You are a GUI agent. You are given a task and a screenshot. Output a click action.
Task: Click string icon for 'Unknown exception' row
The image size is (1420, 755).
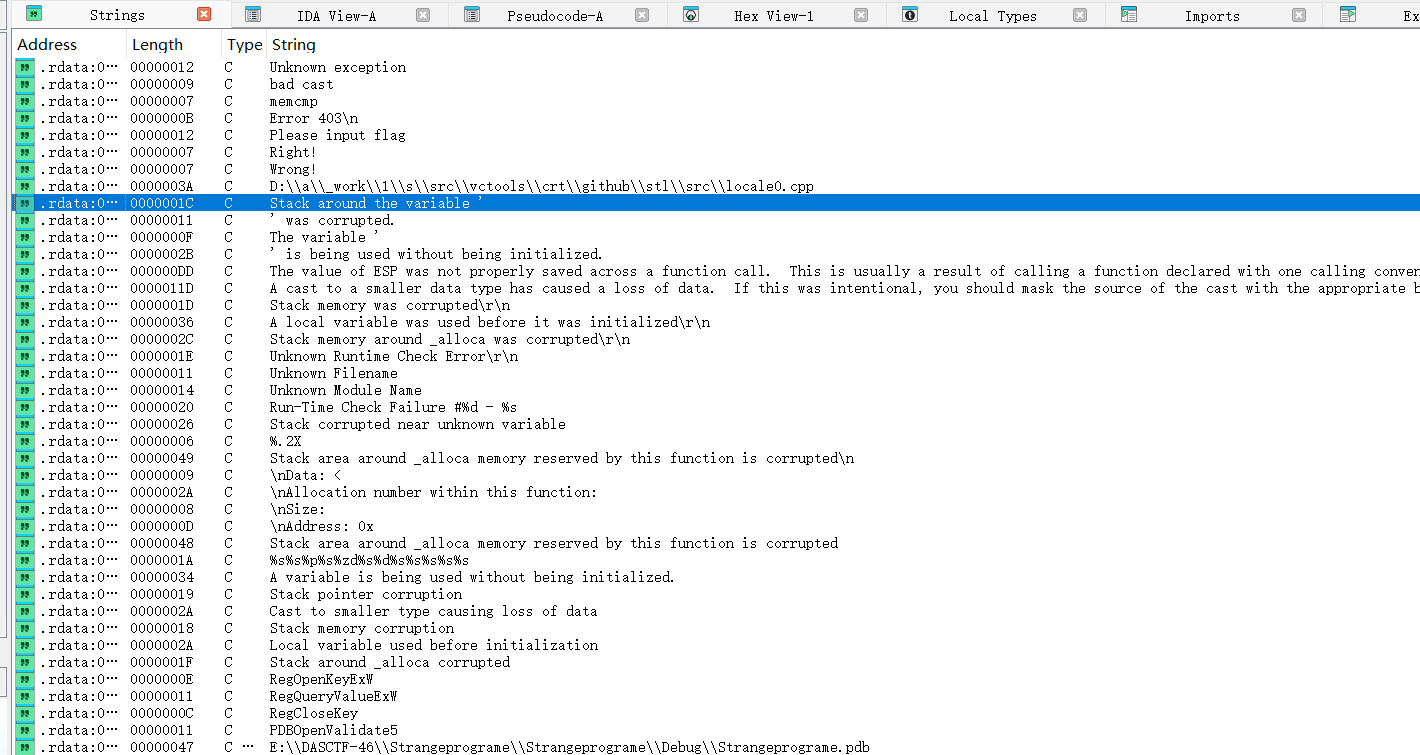pyautogui.click(x=25, y=67)
